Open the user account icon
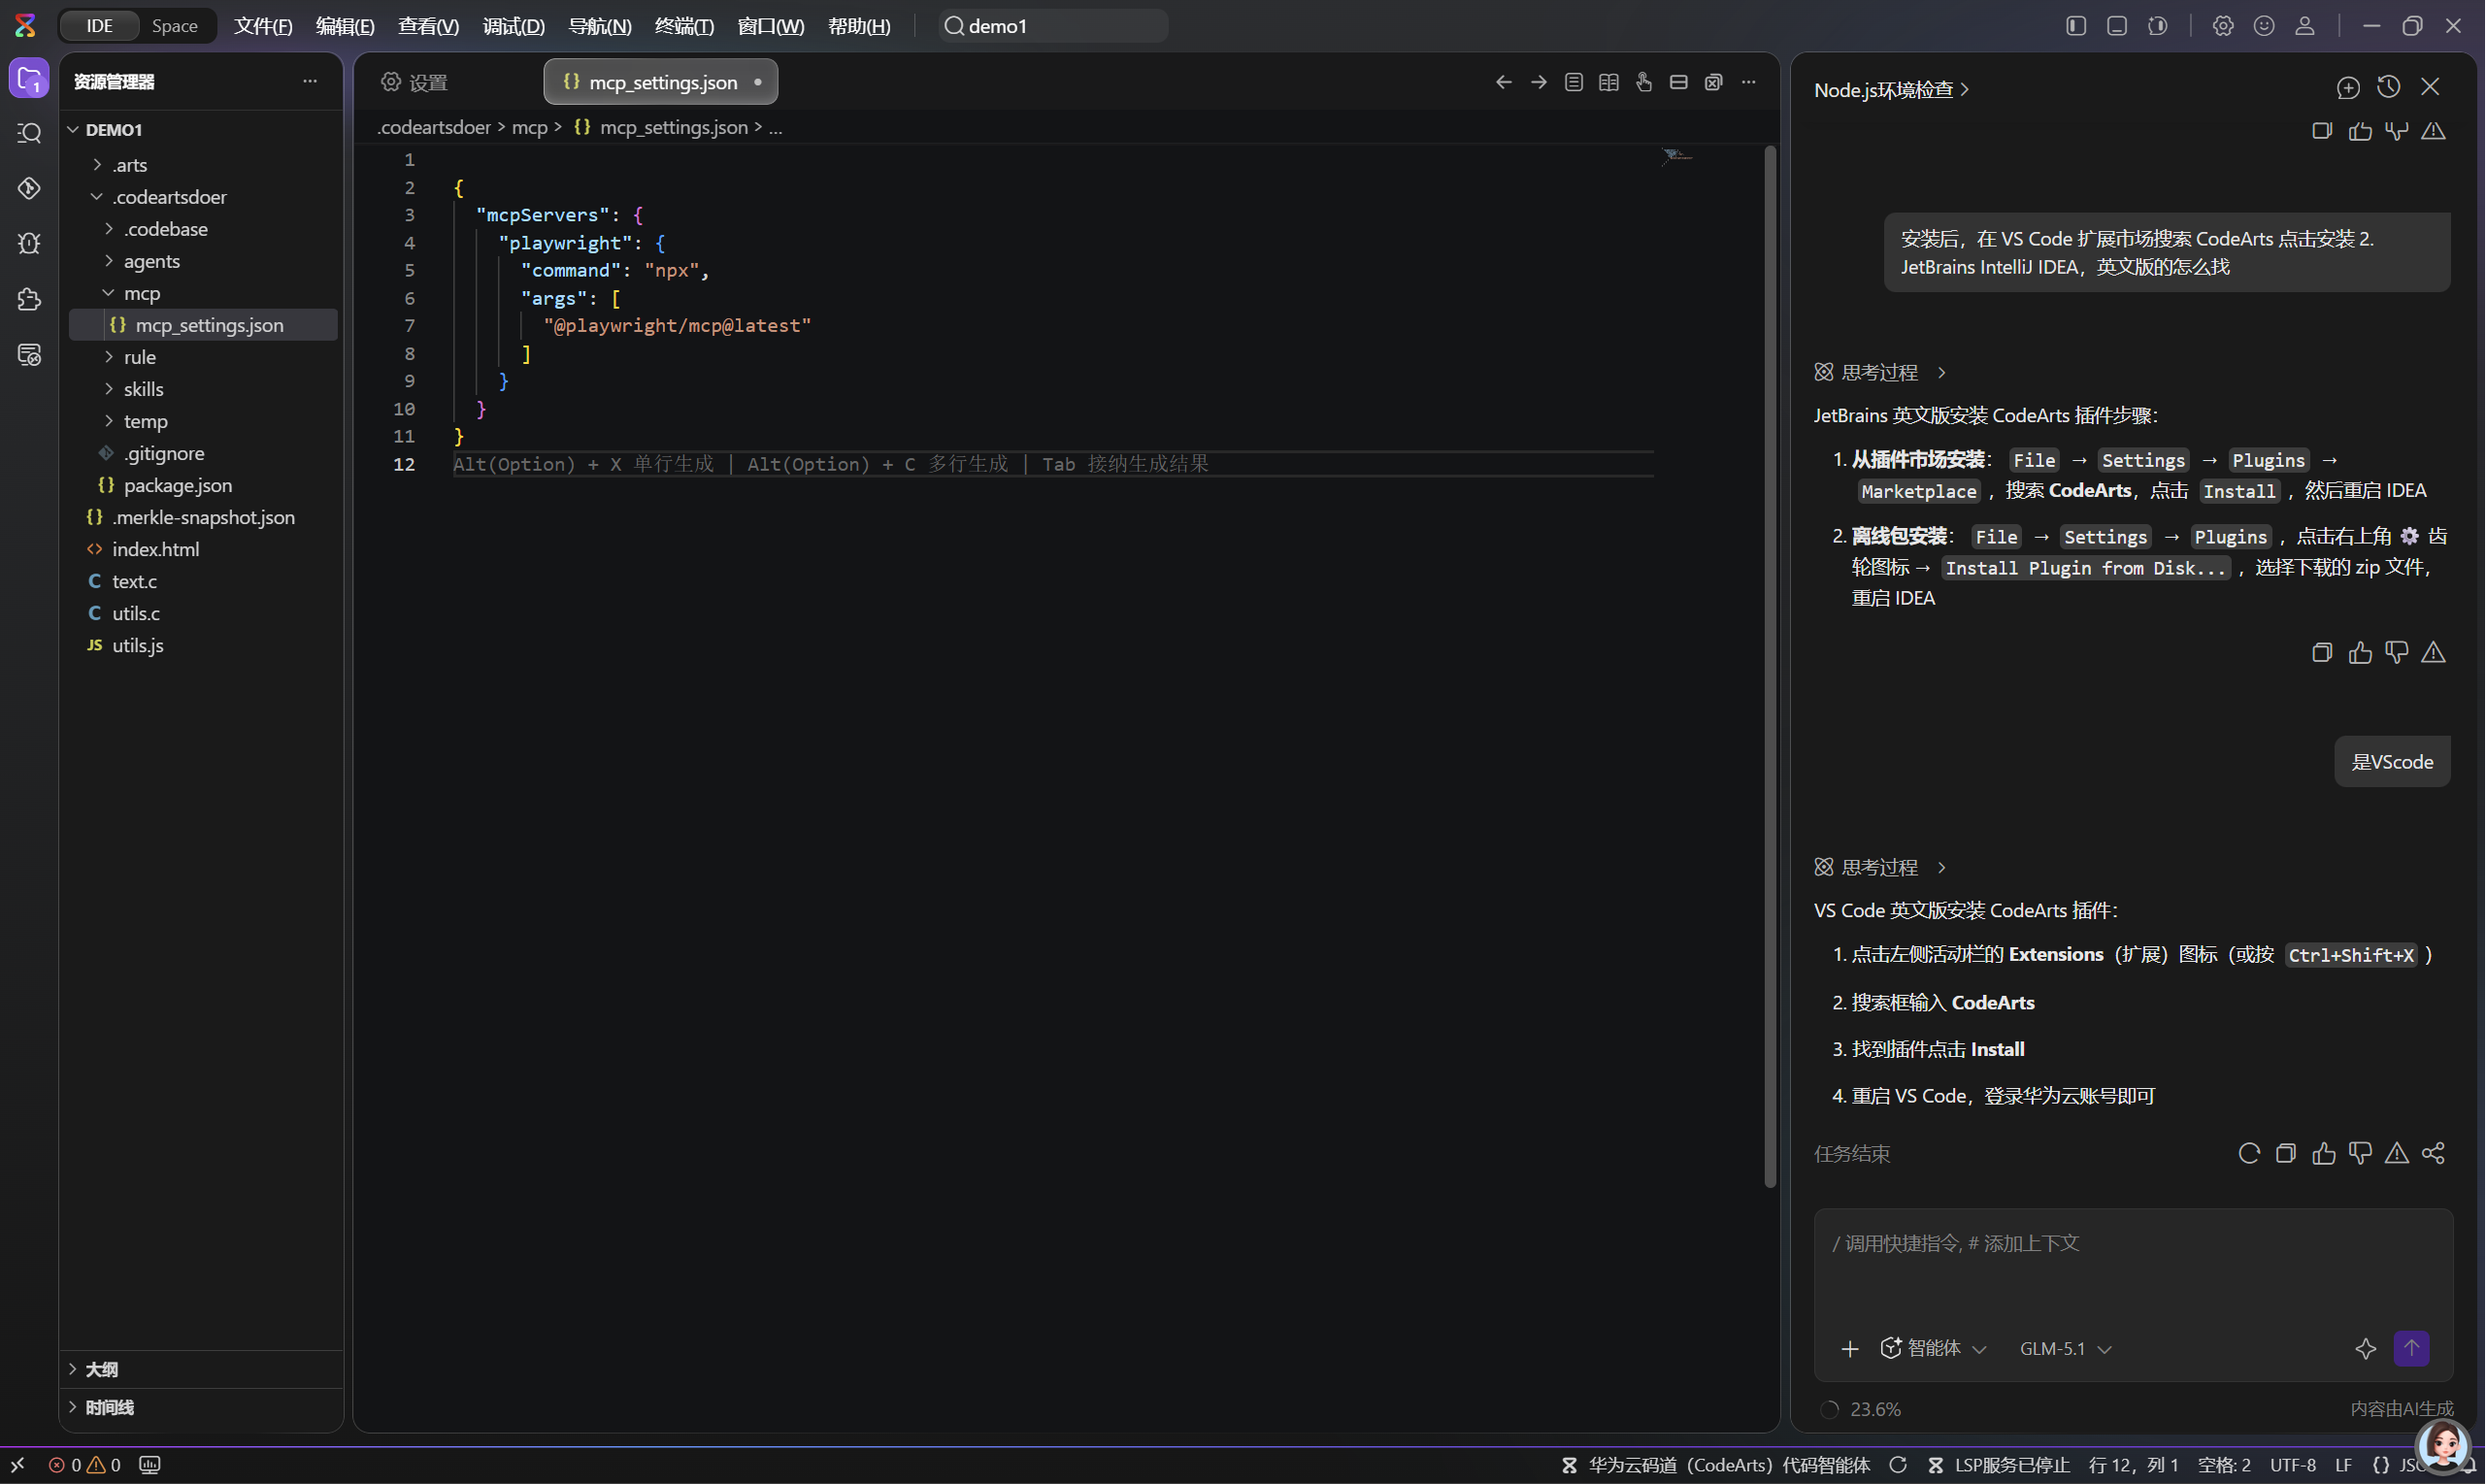Viewport: 2486px width, 1484px height. point(2305,26)
